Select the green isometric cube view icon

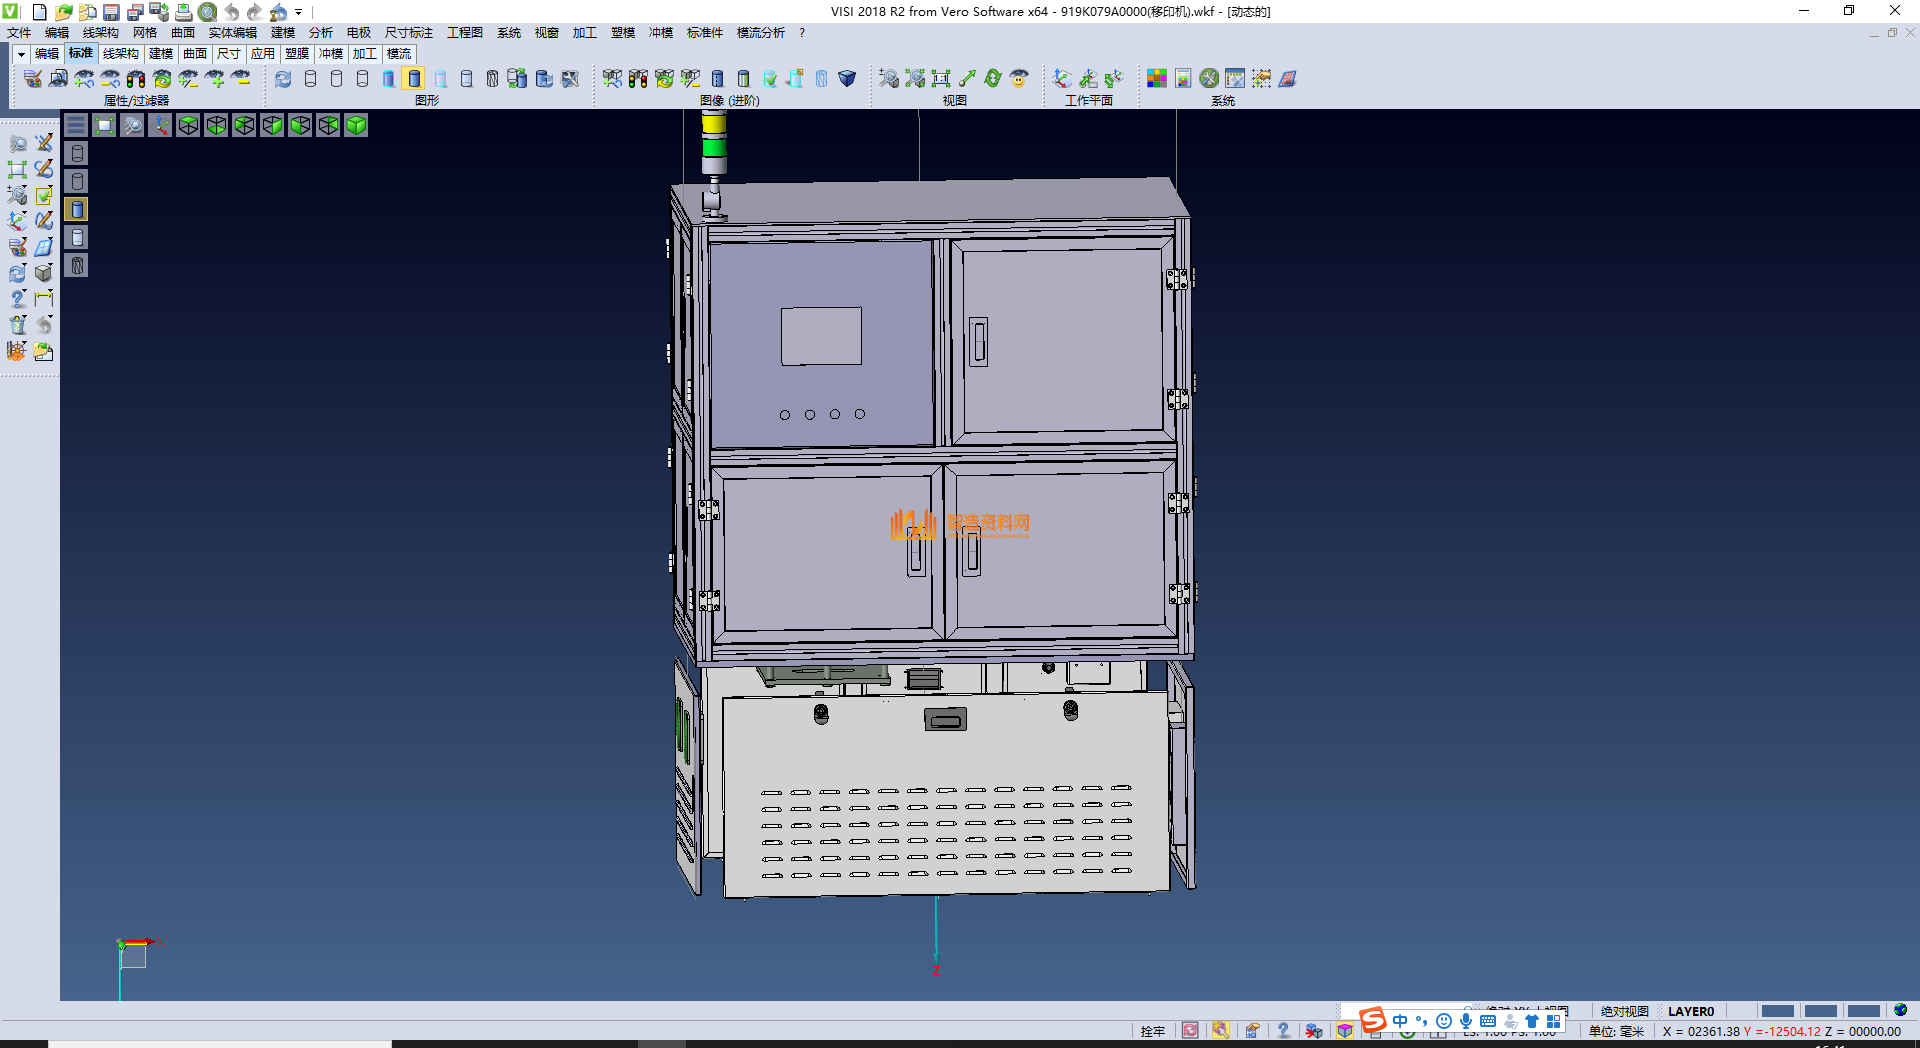[x=356, y=125]
